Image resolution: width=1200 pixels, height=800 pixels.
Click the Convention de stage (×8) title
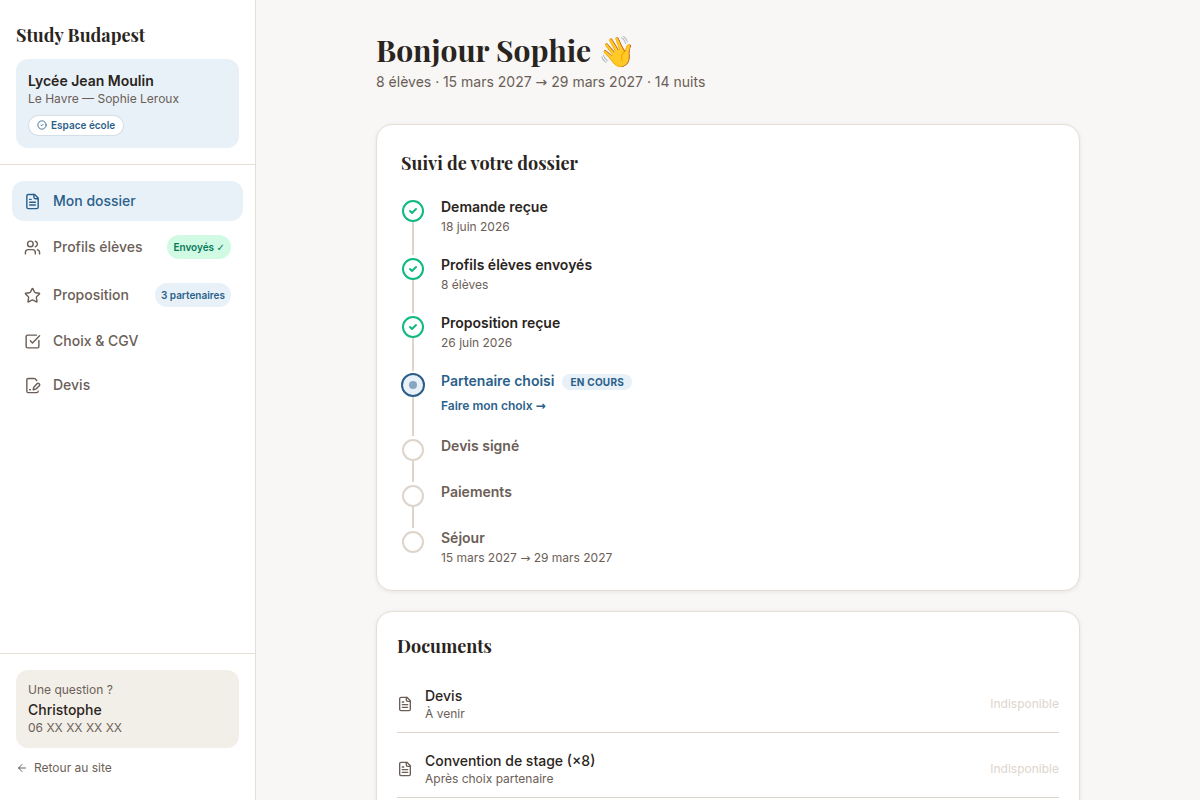510,761
